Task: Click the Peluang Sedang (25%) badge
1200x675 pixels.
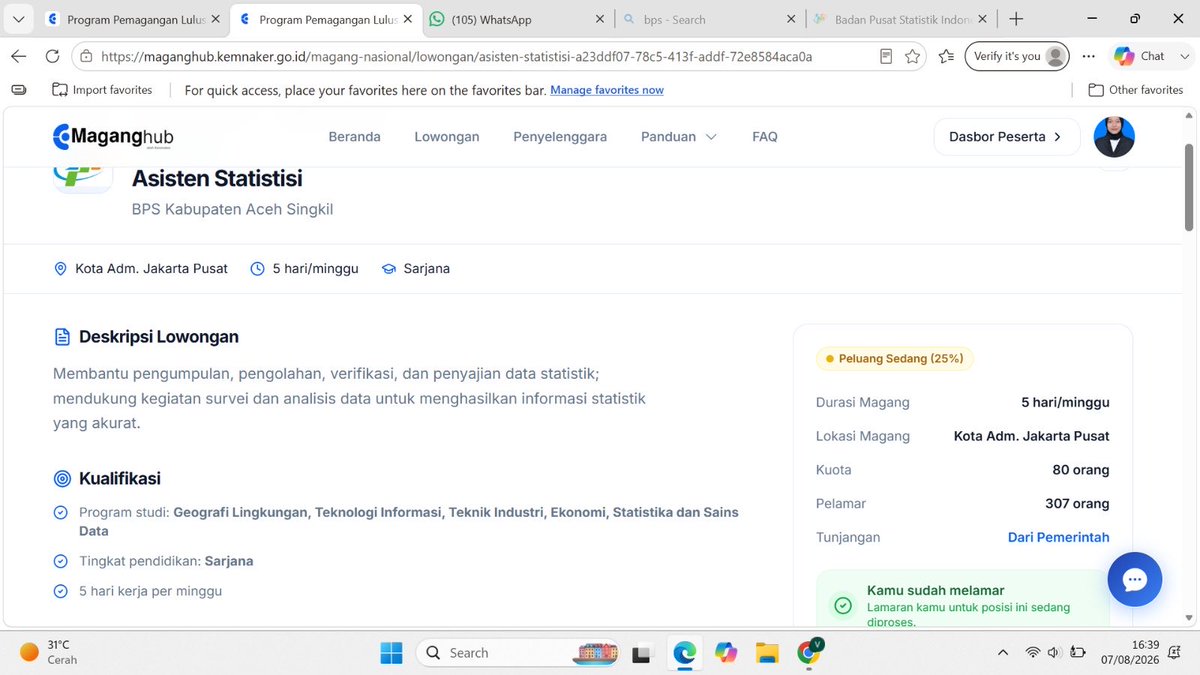Action: click(895, 358)
